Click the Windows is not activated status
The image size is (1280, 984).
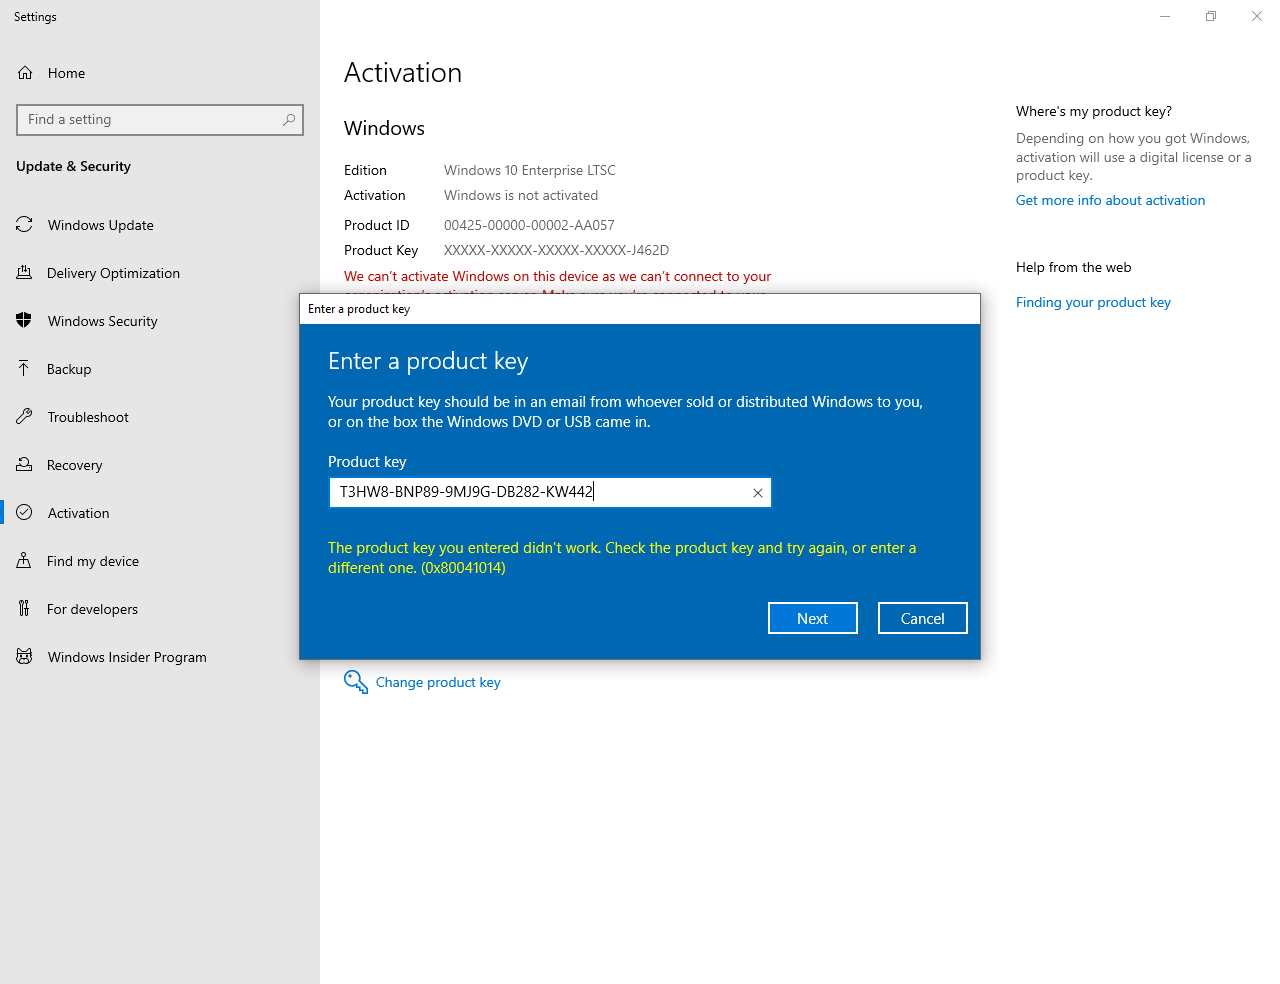click(x=521, y=195)
